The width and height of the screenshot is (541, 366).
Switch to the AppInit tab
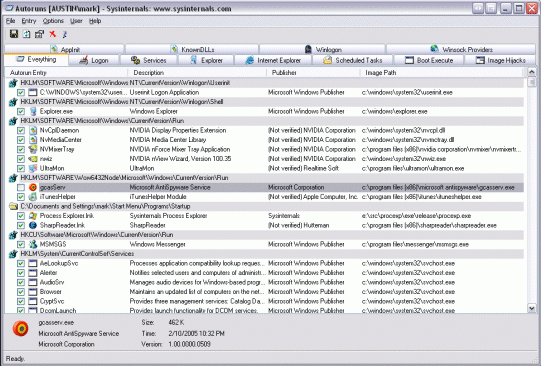65,49
